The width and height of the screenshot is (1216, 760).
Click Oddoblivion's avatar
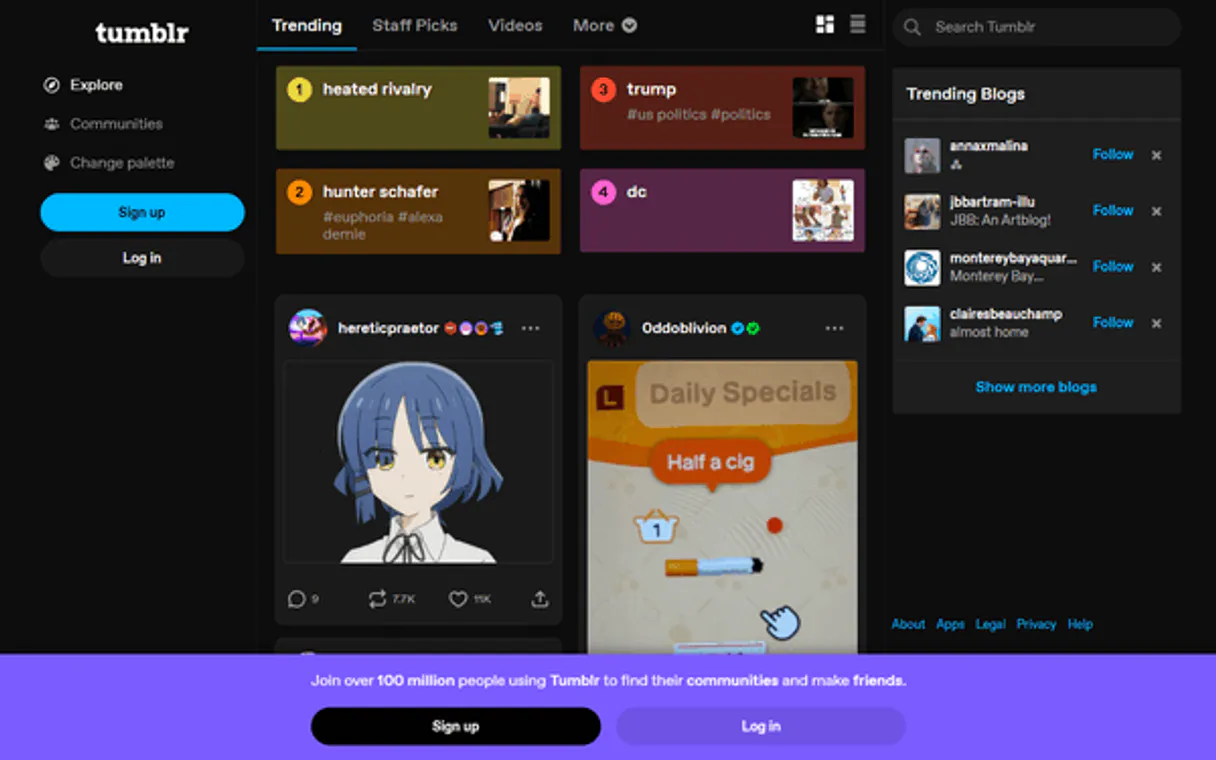[612, 328]
